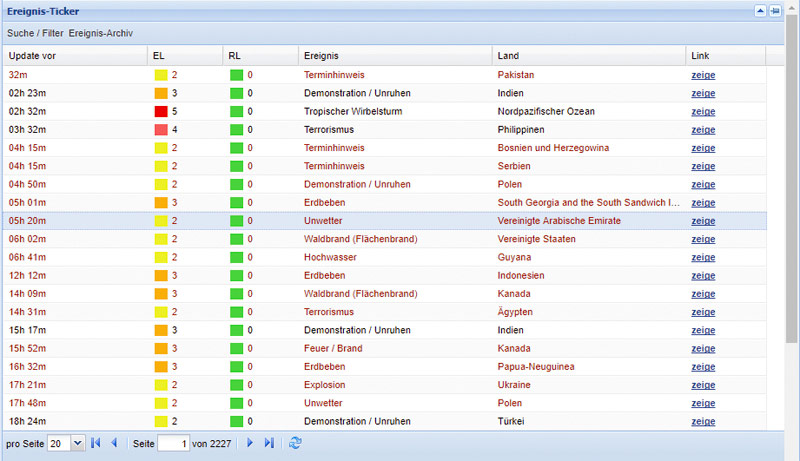Open zeige link for Philippinen Terrorismus
The height and width of the screenshot is (461, 800).
click(703, 130)
